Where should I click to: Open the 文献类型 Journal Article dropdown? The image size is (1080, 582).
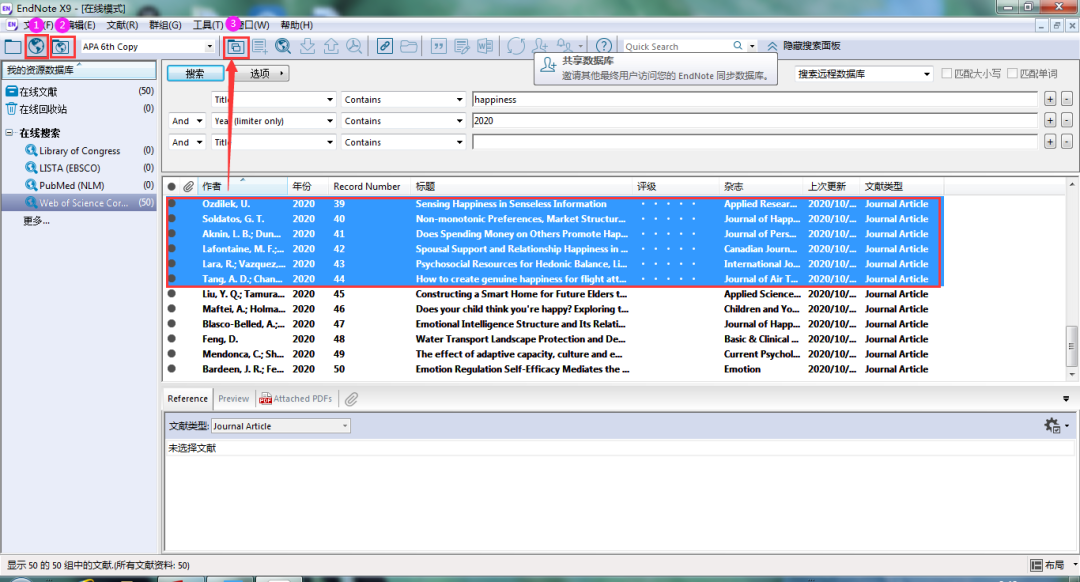point(344,426)
